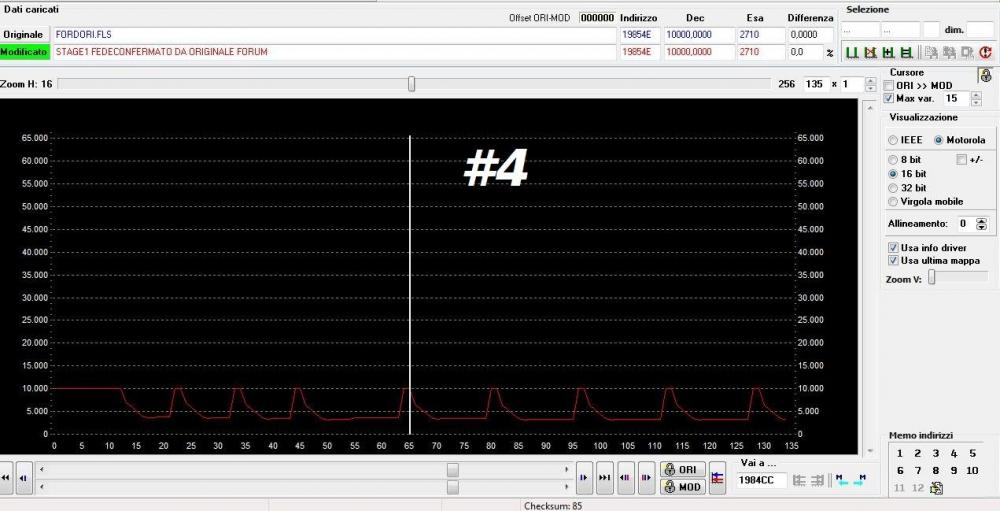Click the Vai a address field 1984CC
The width and height of the screenshot is (1000, 511).
(762, 480)
